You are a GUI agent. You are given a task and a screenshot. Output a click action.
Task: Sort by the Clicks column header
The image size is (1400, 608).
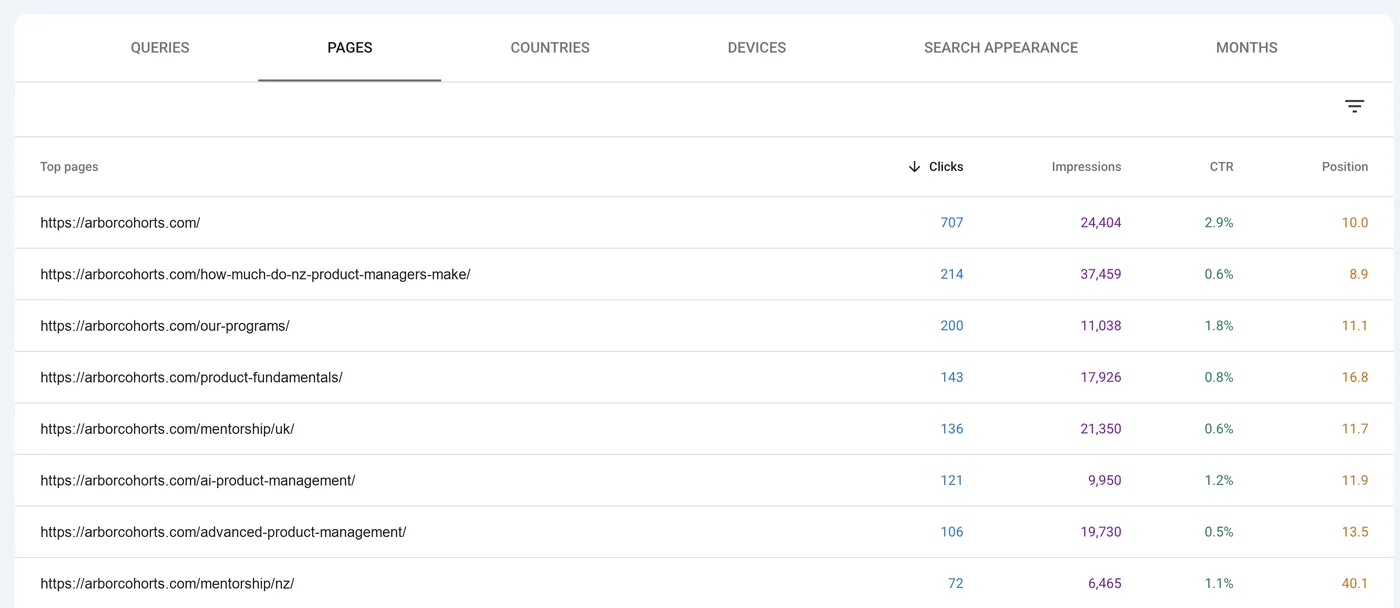coord(946,167)
